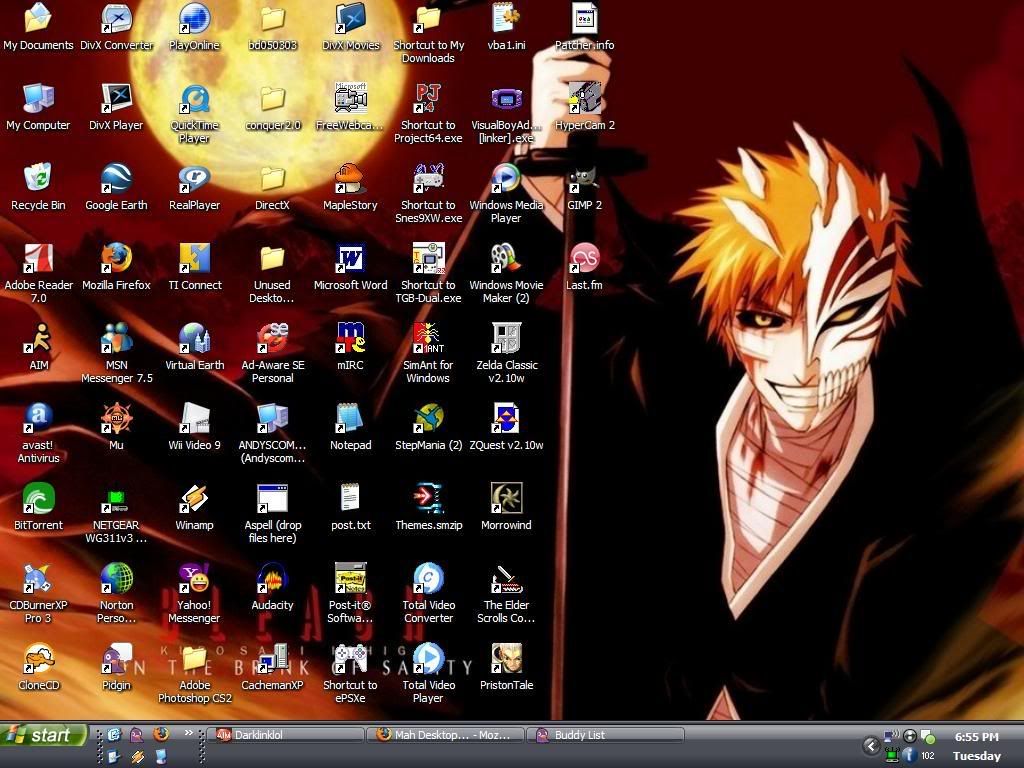Image resolution: width=1024 pixels, height=768 pixels.
Task: Select the BitTorrent desktop shortcut
Action: point(38,507)
